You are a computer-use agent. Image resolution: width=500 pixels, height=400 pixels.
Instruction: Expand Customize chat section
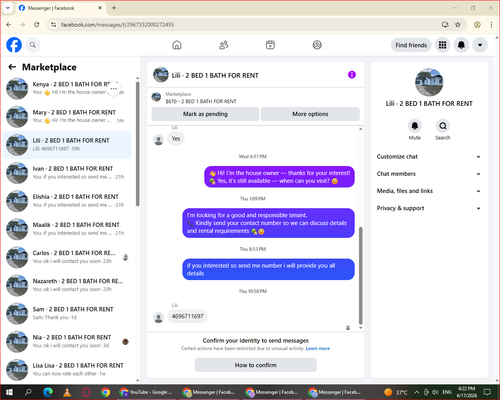click(x=429, y=157)
